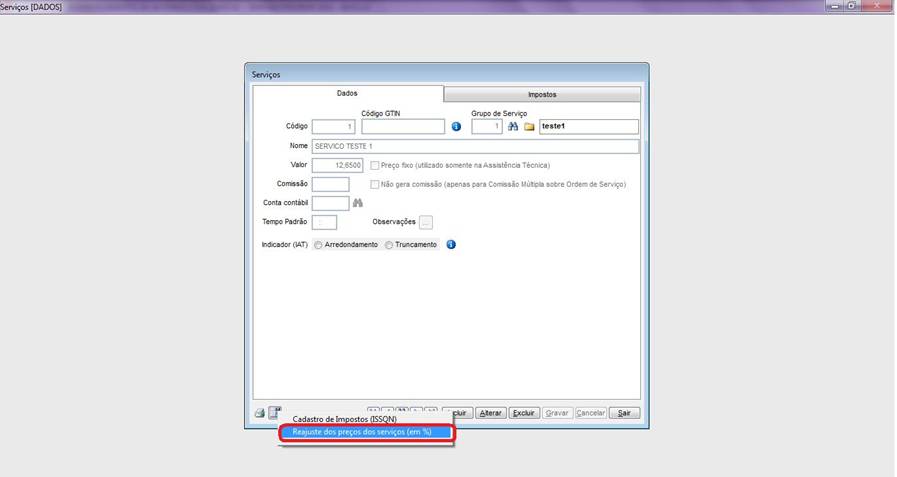Click the Gravar button
This screenshot has width=897, height=477.
click(557, 413)
